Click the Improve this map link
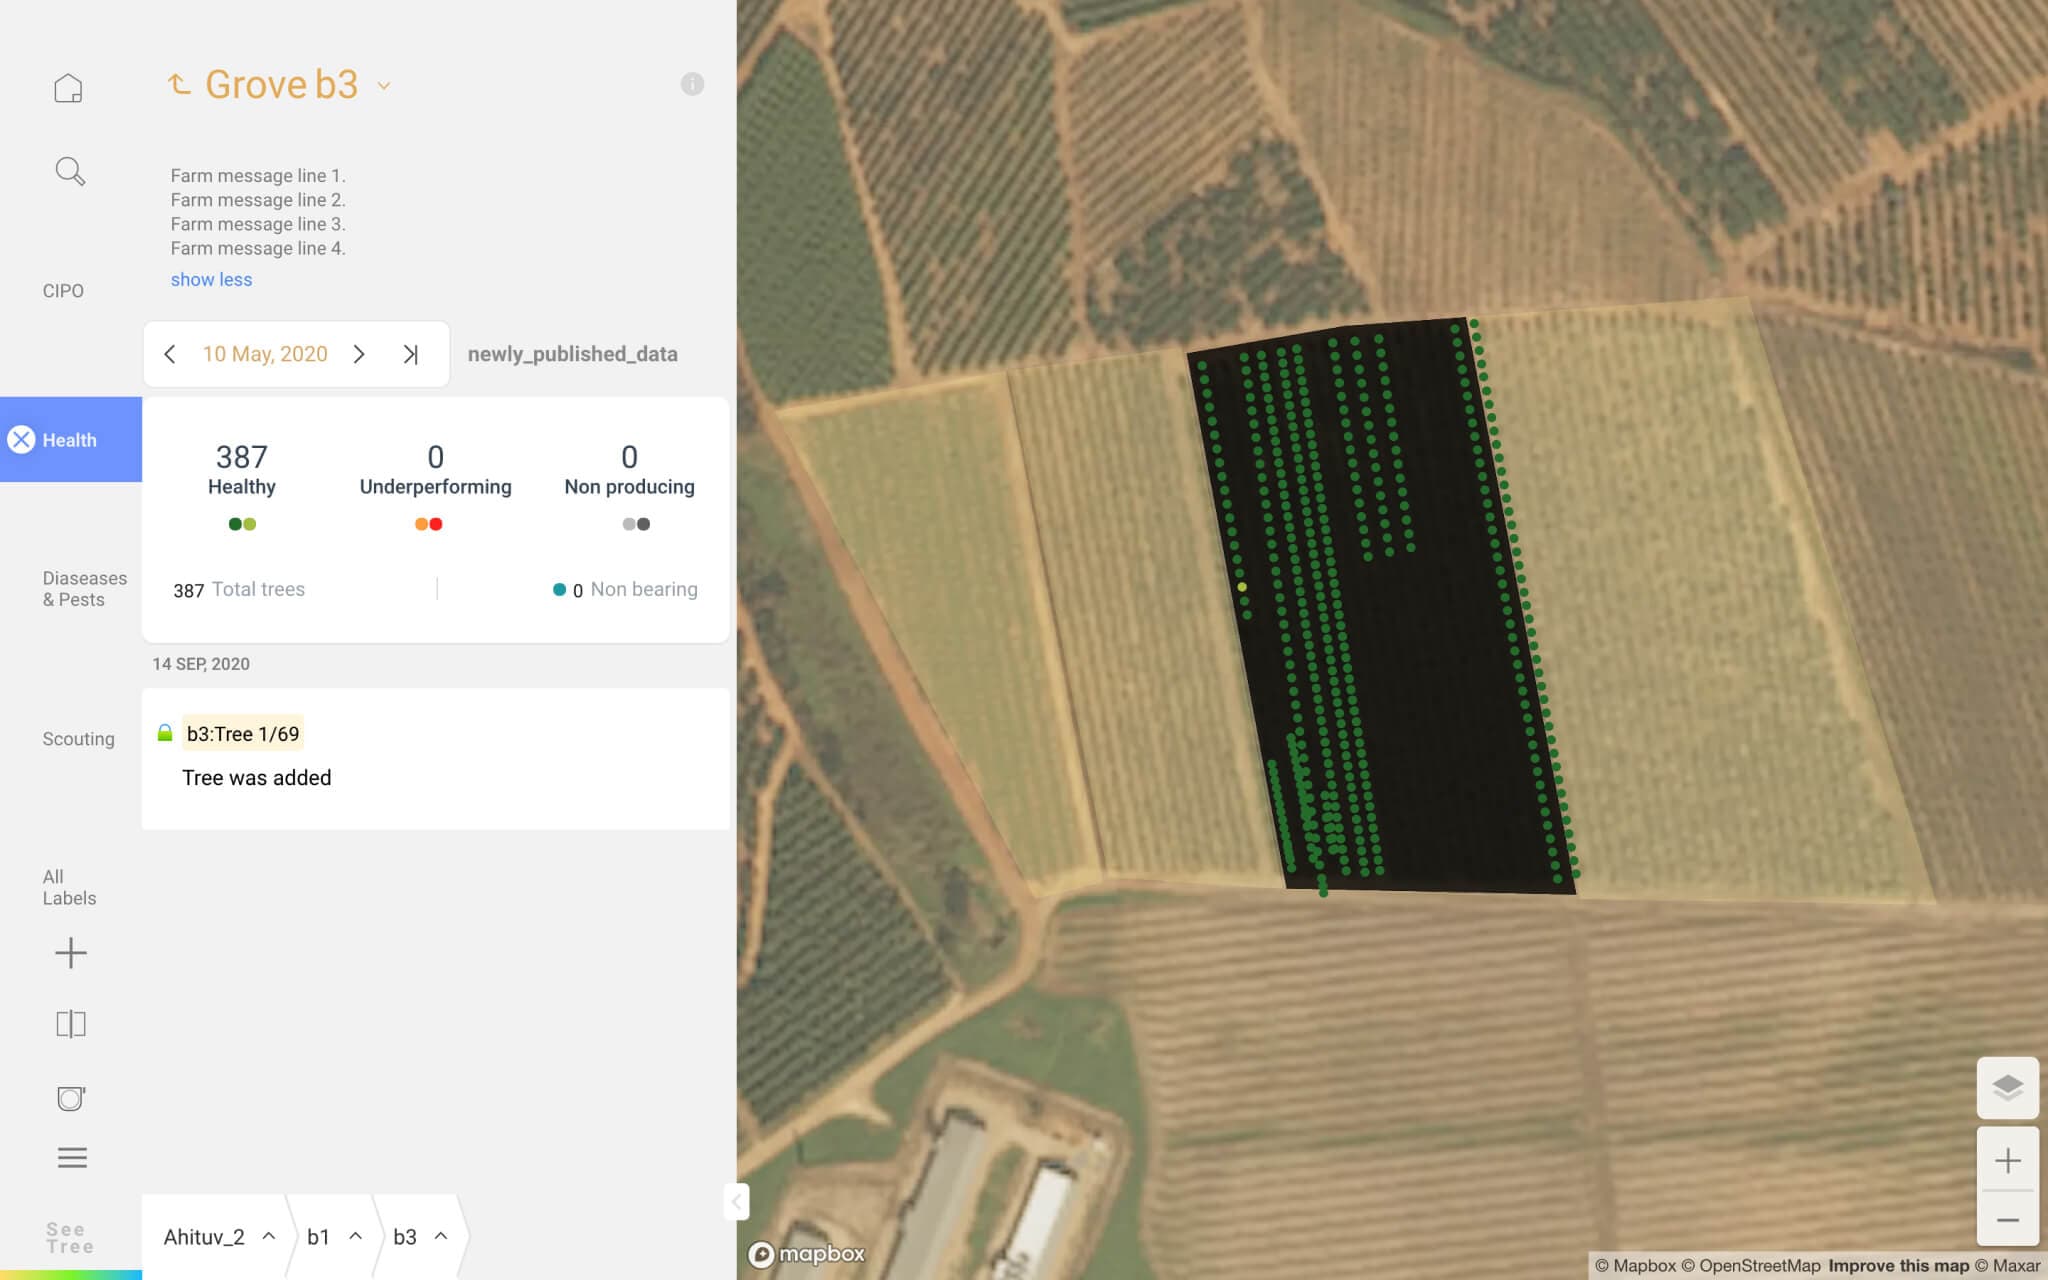Screen dimensions: 2048x1280 tap(1897, 1264)
